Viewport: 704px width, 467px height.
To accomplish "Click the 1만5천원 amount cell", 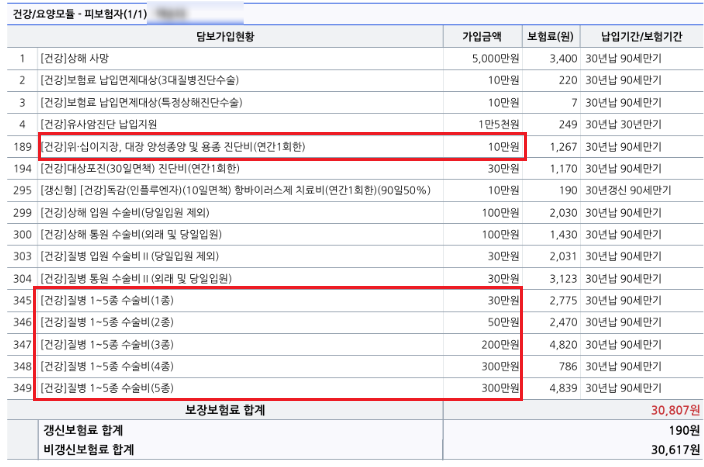I will [498, 124].
